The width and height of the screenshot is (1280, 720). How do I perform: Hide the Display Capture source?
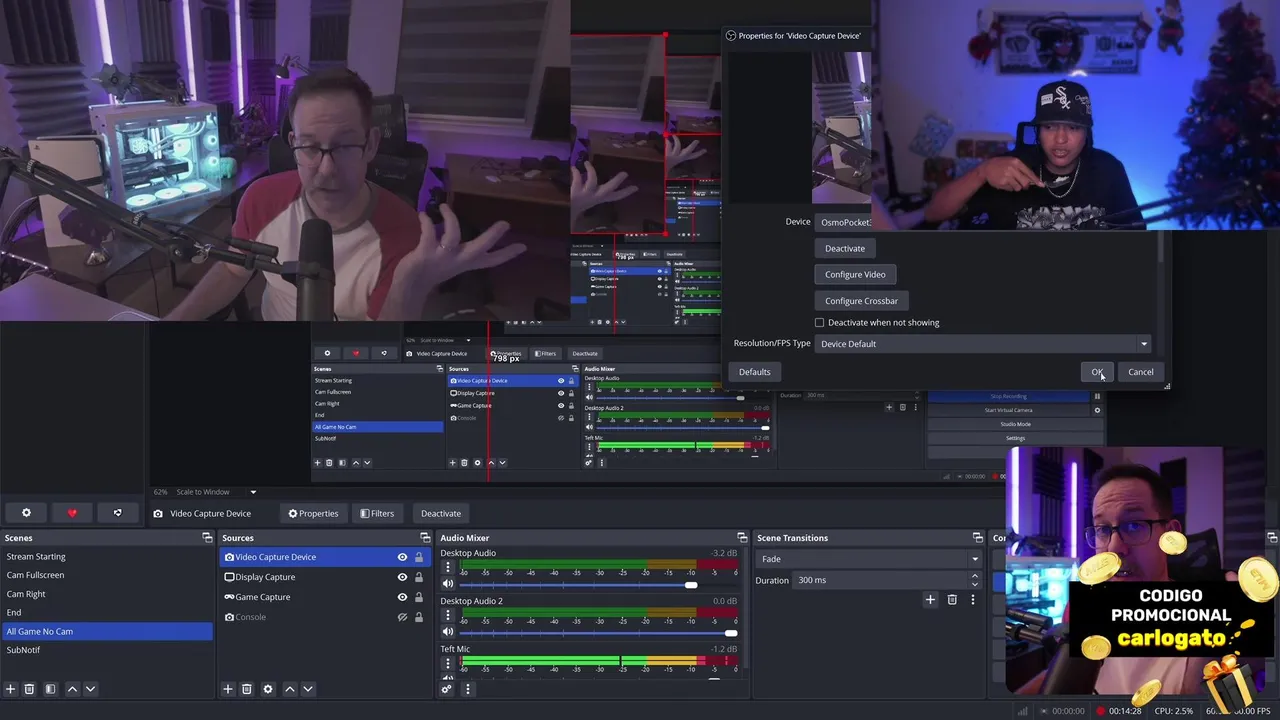pyautogui.click(x=402, y=577)
